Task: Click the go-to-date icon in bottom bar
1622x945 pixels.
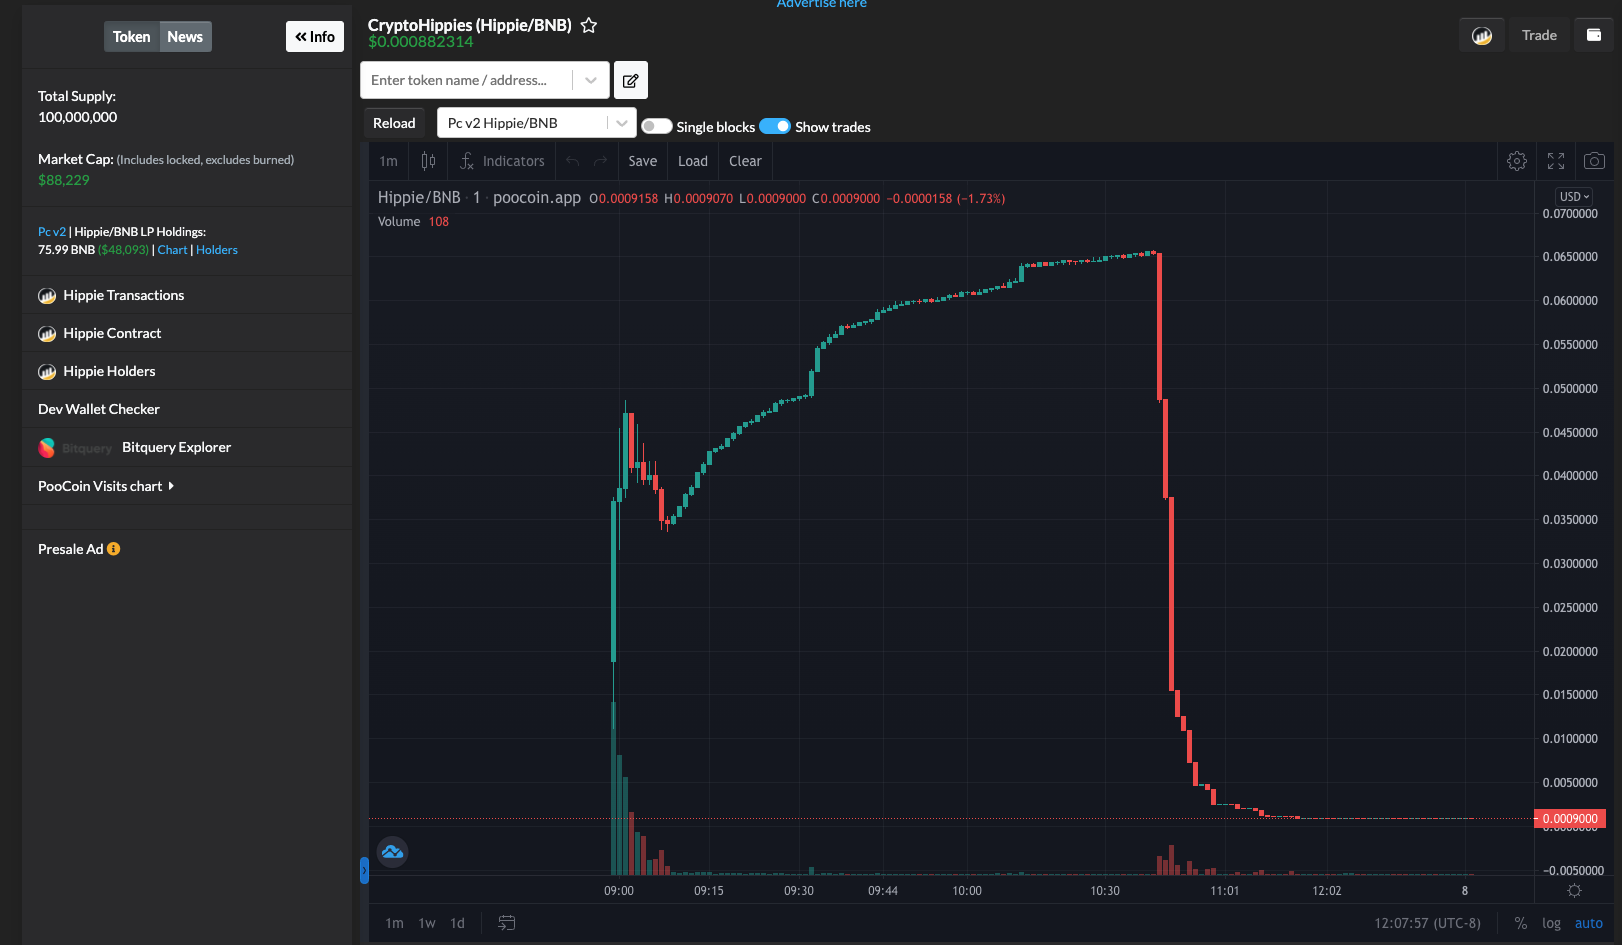Action: [x=507, y=923]
